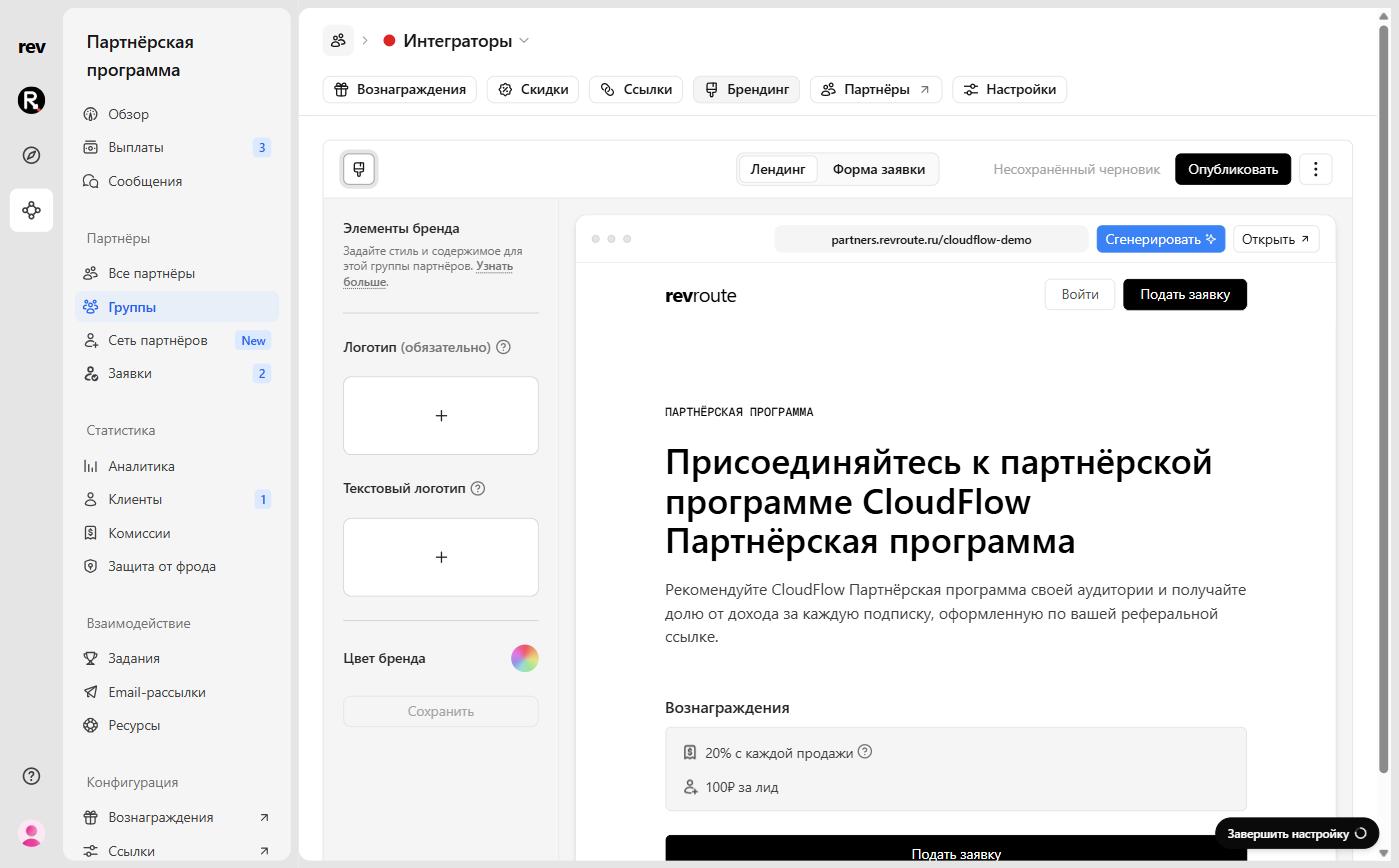Click the page vertical scrollbar
The height and width of the screenshot is (868, 1399).
pos(1385,400)
